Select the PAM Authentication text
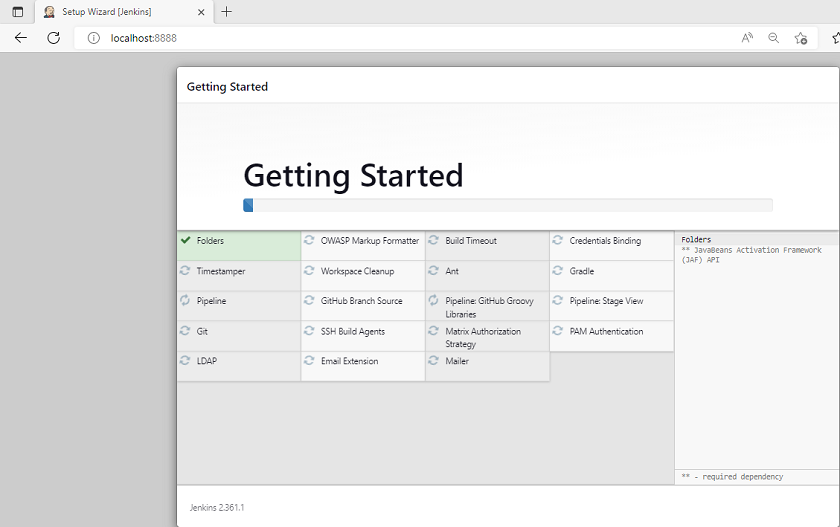Image resolution: width=840 pixels, height=527 pixels. pyautogui.click(x=606, y=331)
